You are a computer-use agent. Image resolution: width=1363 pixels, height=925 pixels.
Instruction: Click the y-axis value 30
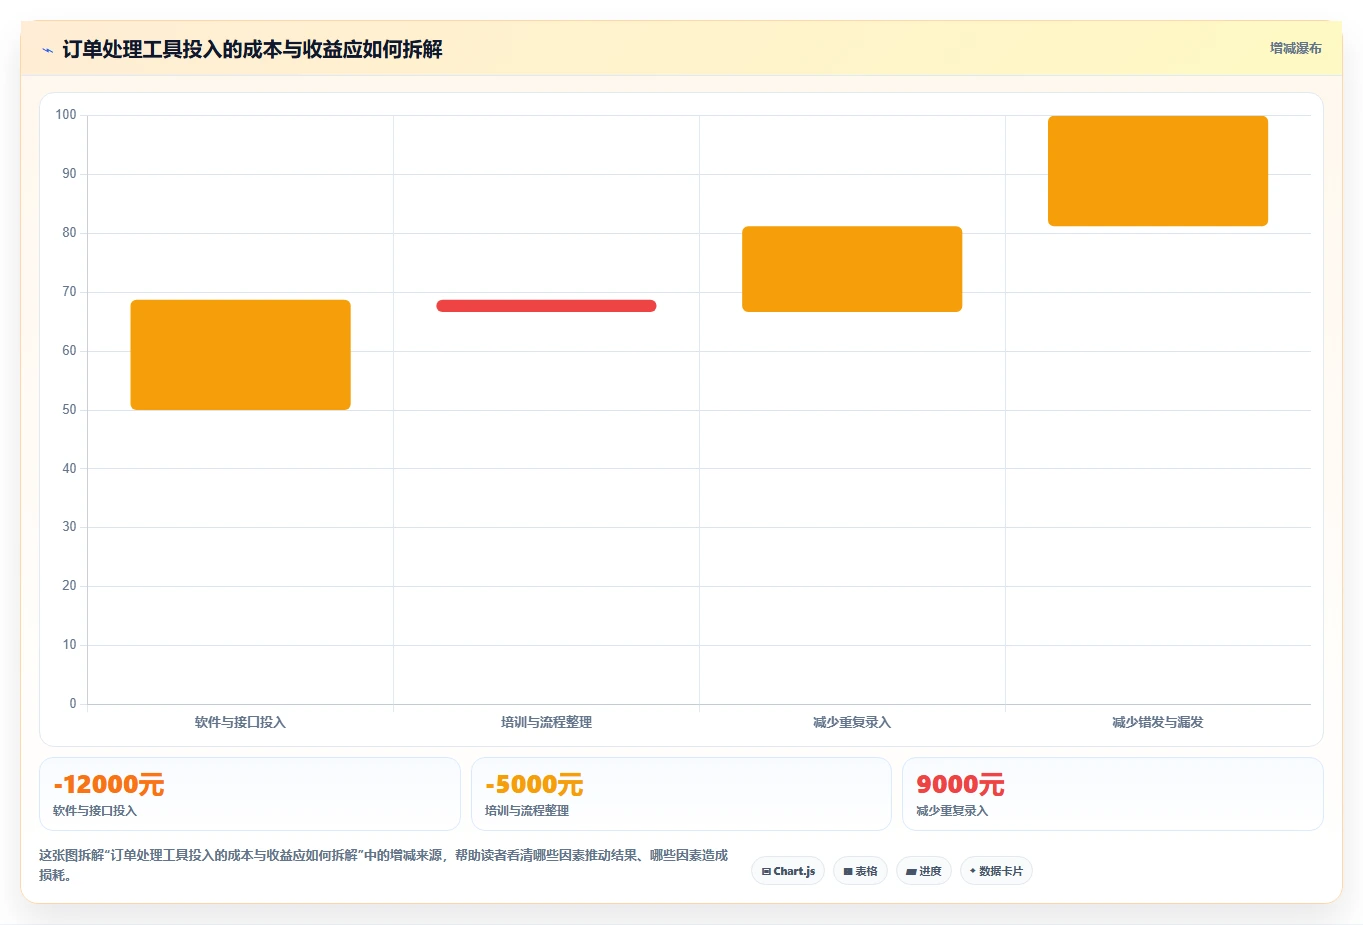point(69,527)
